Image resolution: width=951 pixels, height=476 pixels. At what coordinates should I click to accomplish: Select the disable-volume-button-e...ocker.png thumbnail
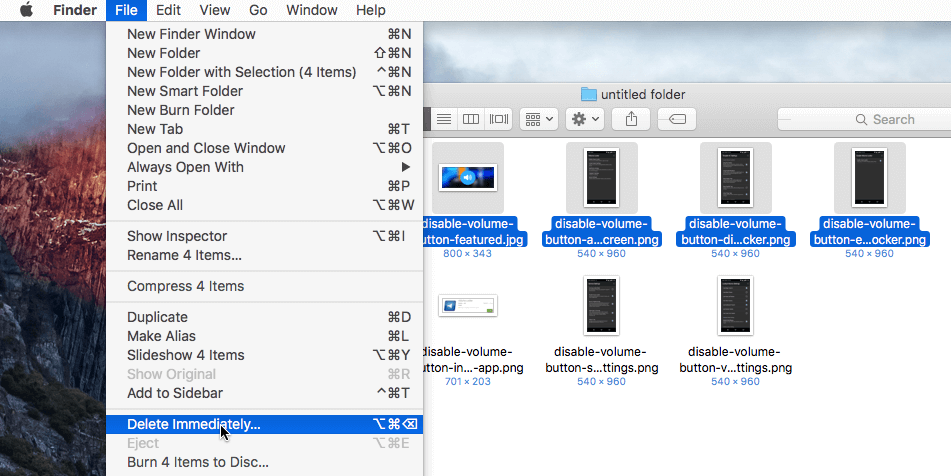(870, 178)
